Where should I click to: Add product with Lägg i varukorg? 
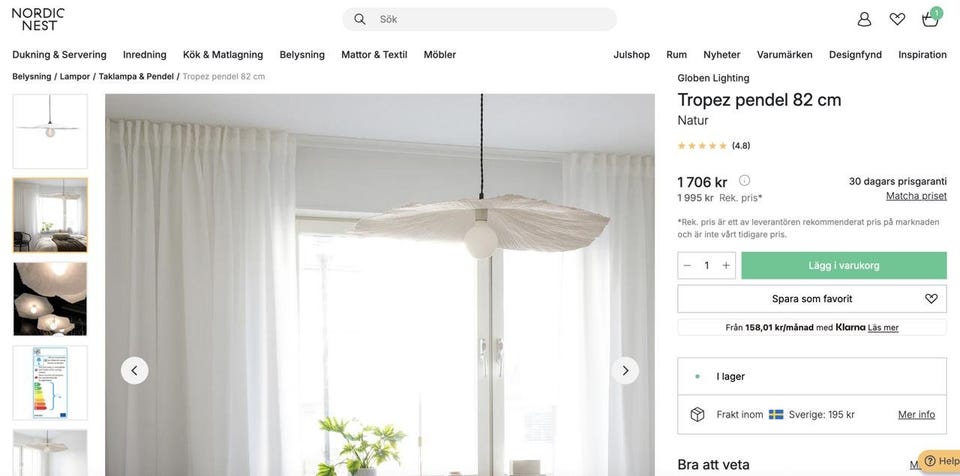(844, 265)
